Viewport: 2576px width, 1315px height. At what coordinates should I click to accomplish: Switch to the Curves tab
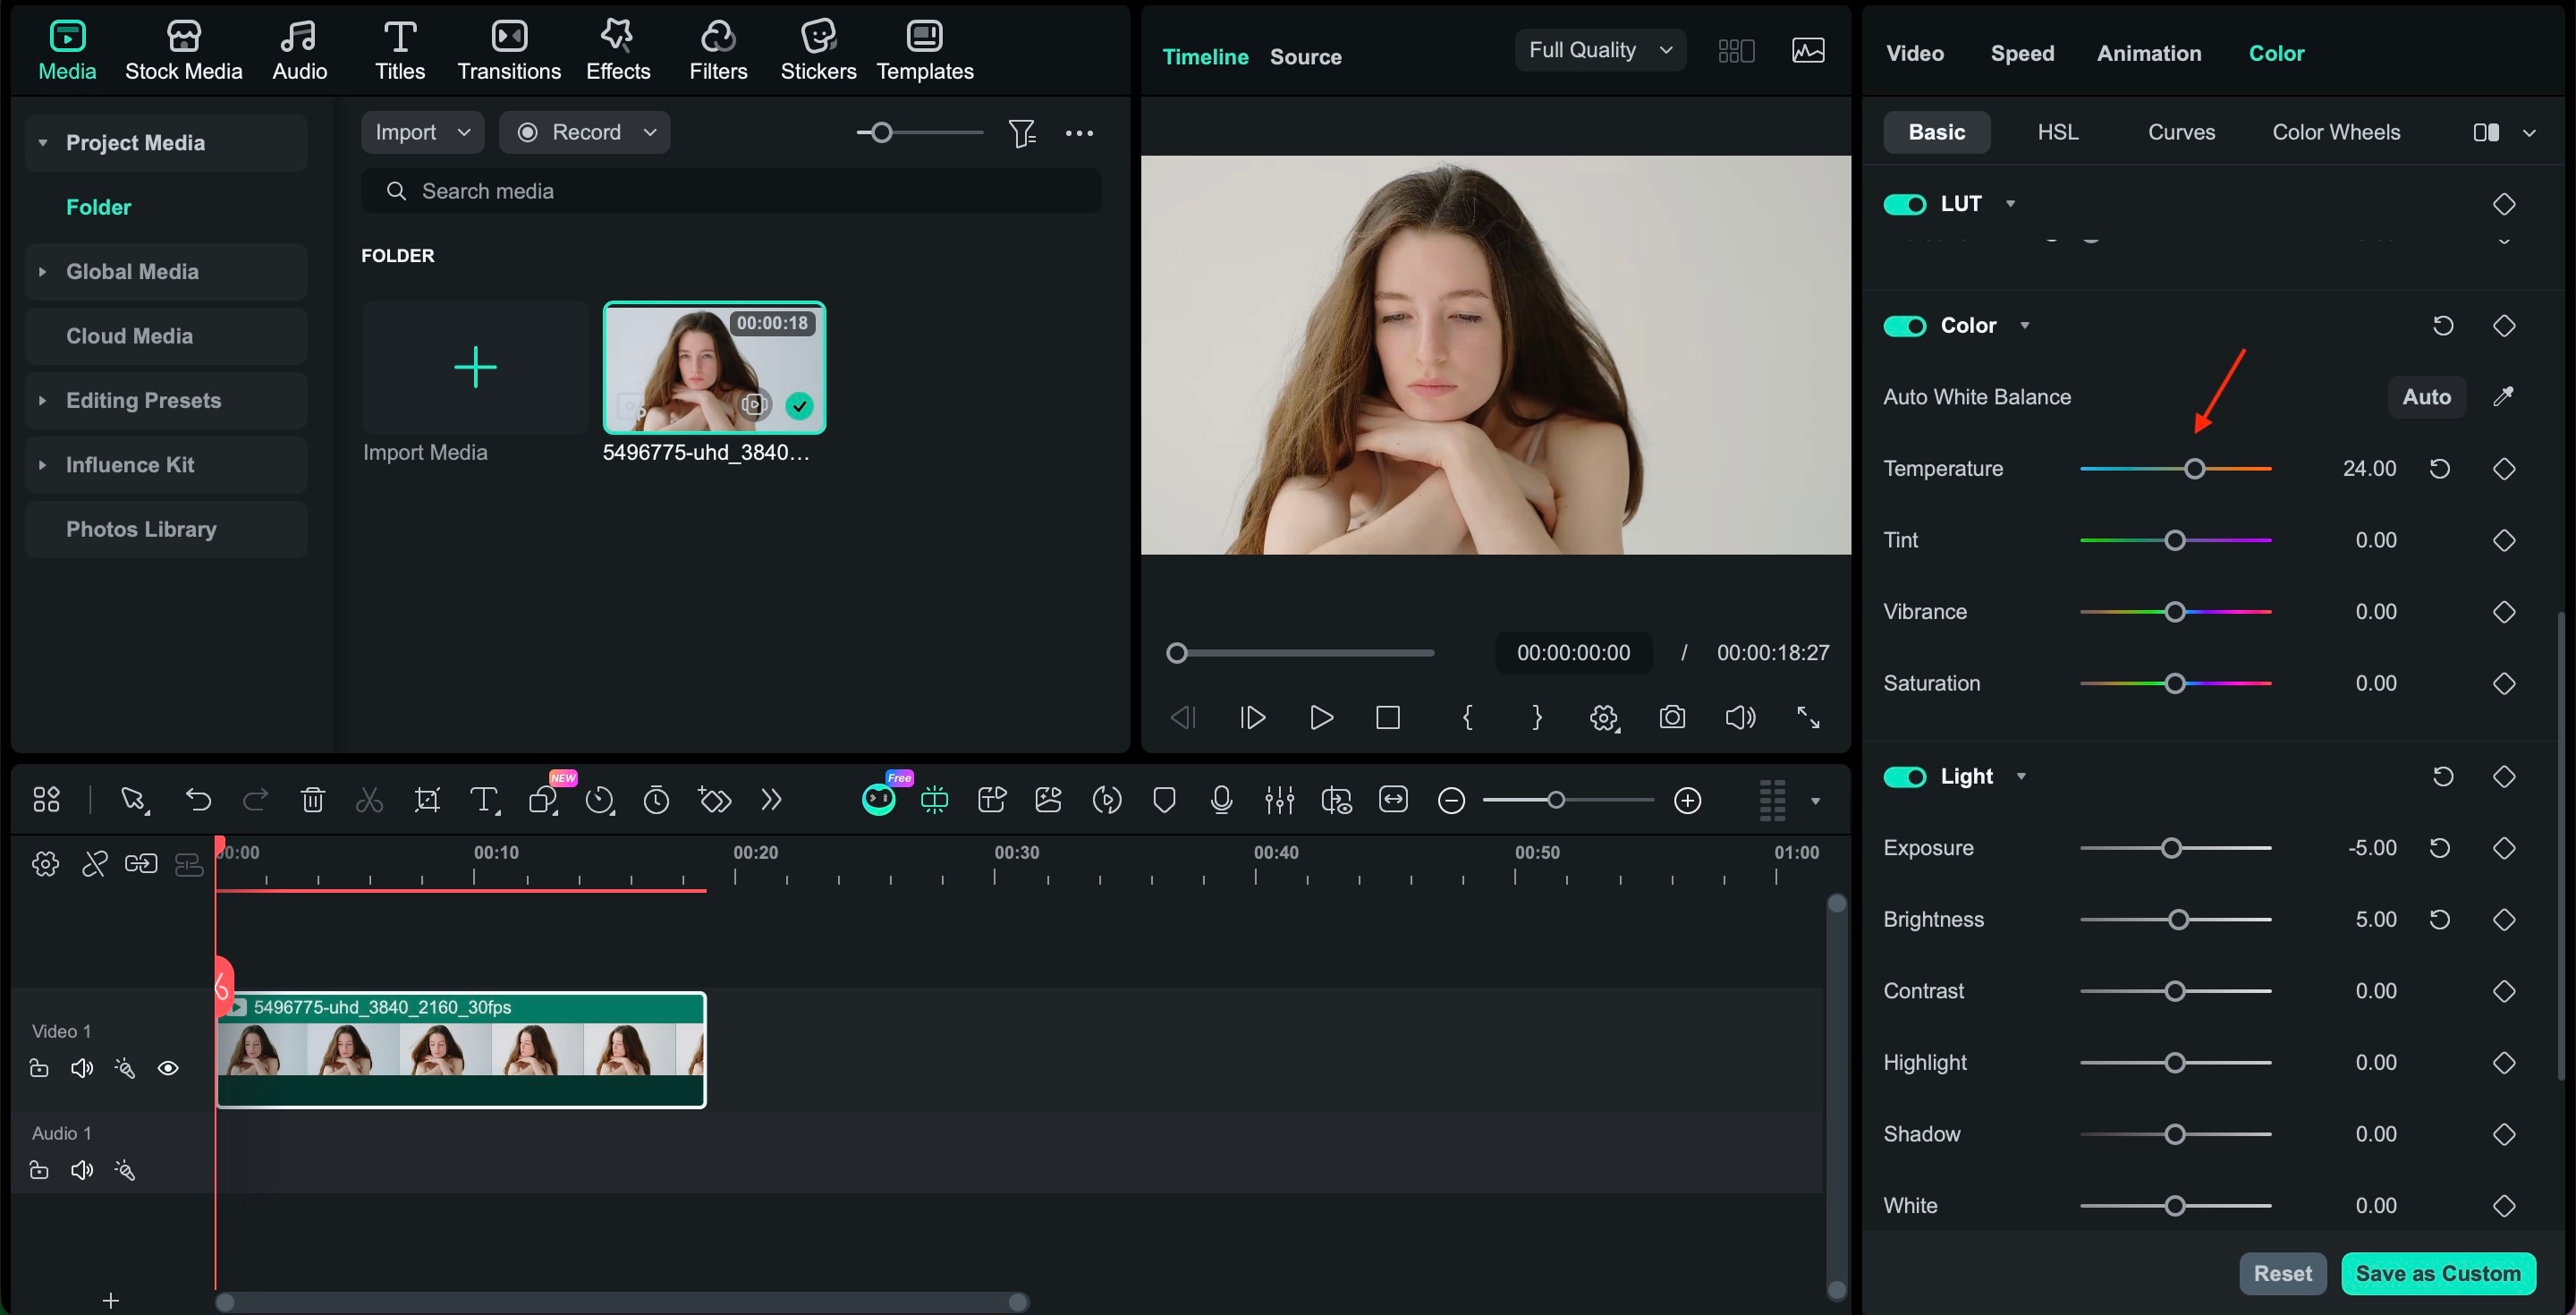click(2181, 132)
